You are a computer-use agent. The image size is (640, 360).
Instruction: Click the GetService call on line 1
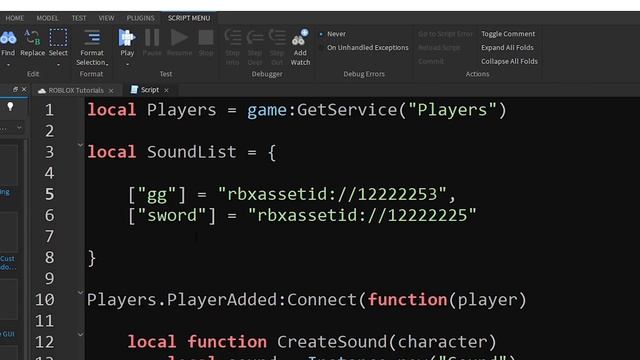coord(347,110)
